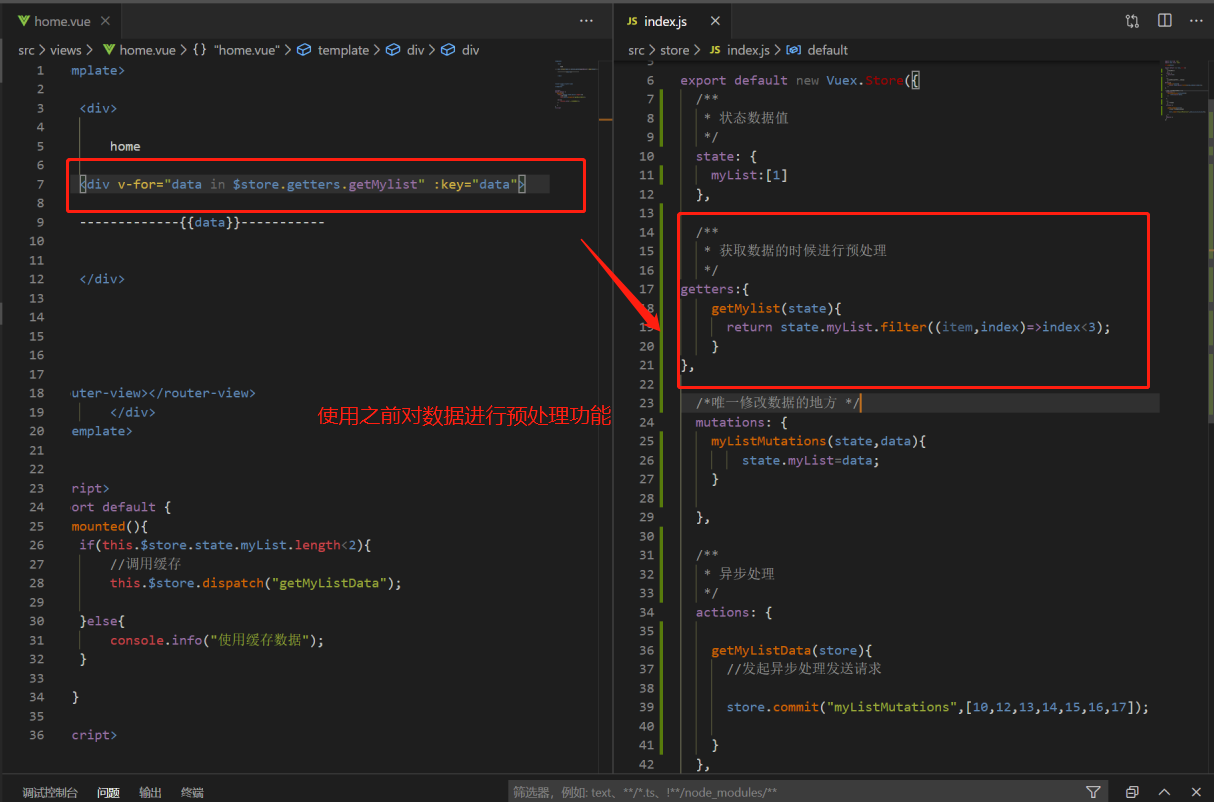This screenshot has width=1214, height=802.
Task: Open the 调试控制台 (Debug Console) tab
Action: click(50, 792)
